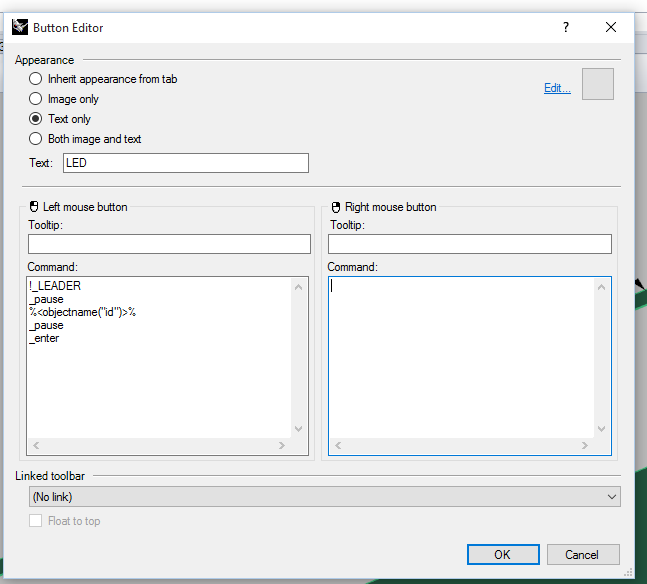
Task: Choose the Text only radio button
Action: (35, 119)
